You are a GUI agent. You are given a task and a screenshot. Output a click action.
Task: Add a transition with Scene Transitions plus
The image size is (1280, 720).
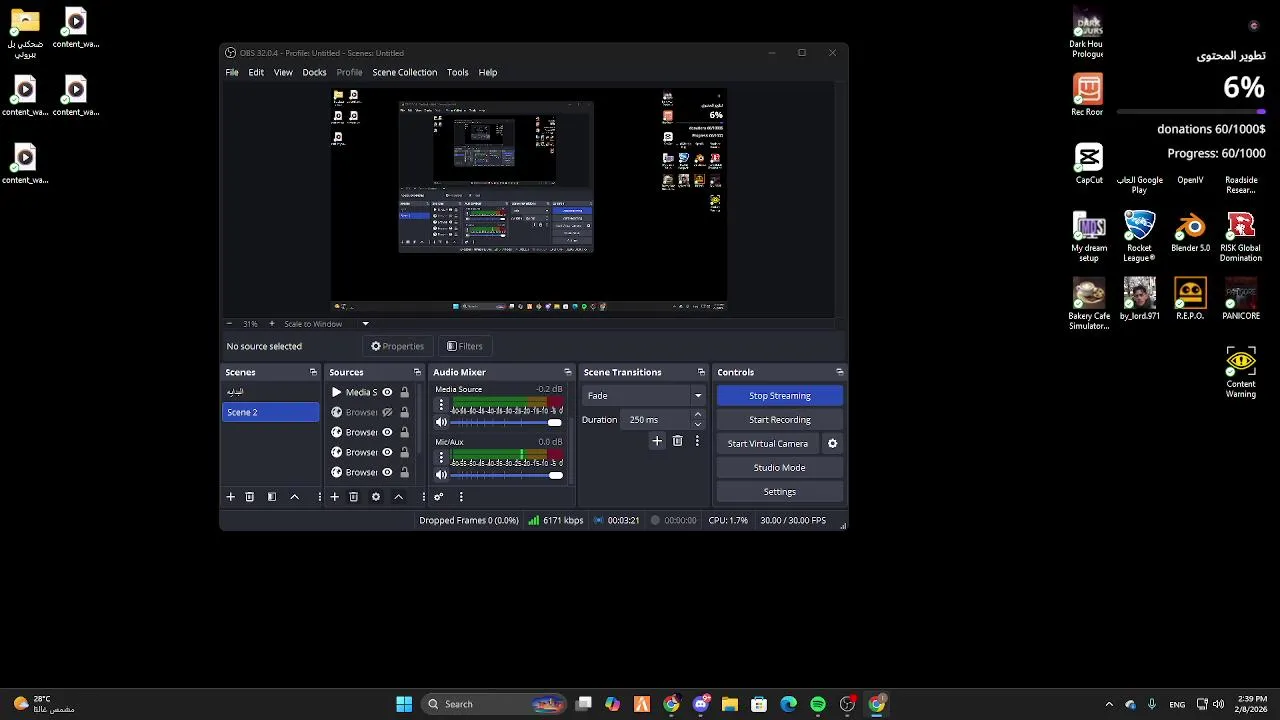pos(657,441)
